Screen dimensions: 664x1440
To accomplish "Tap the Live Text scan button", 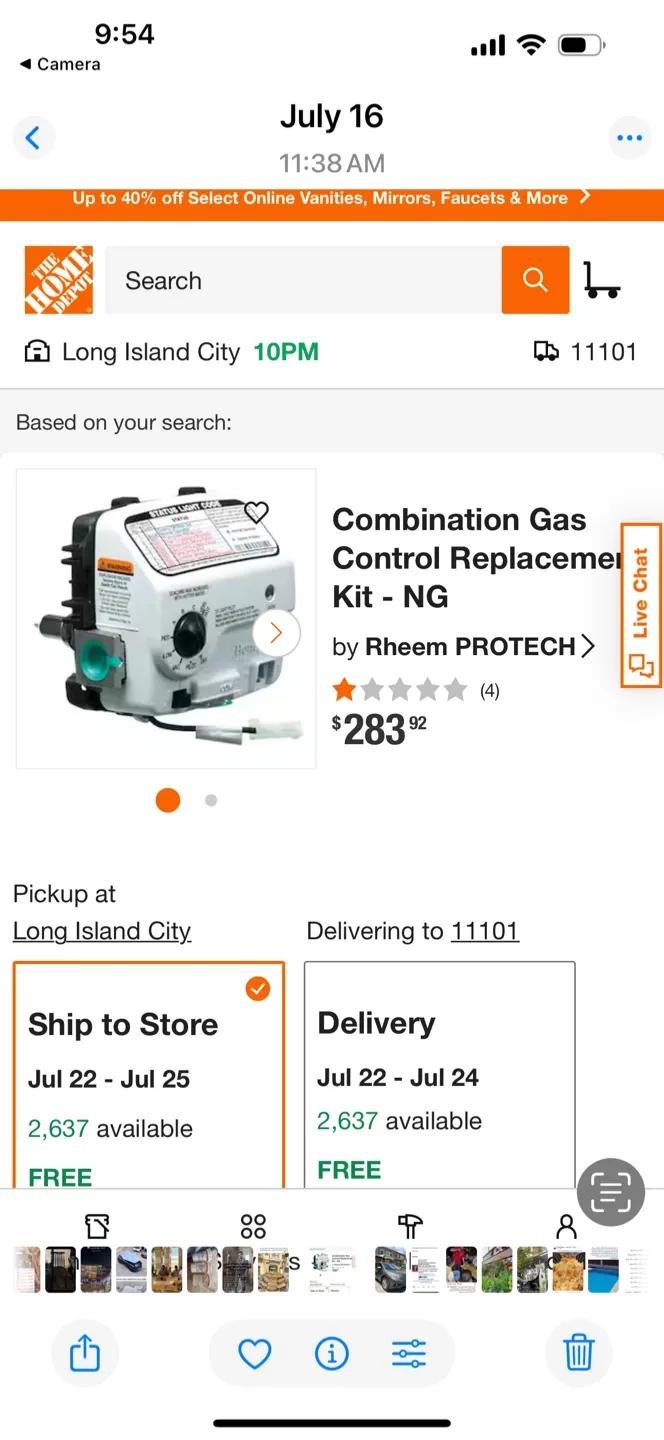I will pyautogui.click(x=610, y=1192).
